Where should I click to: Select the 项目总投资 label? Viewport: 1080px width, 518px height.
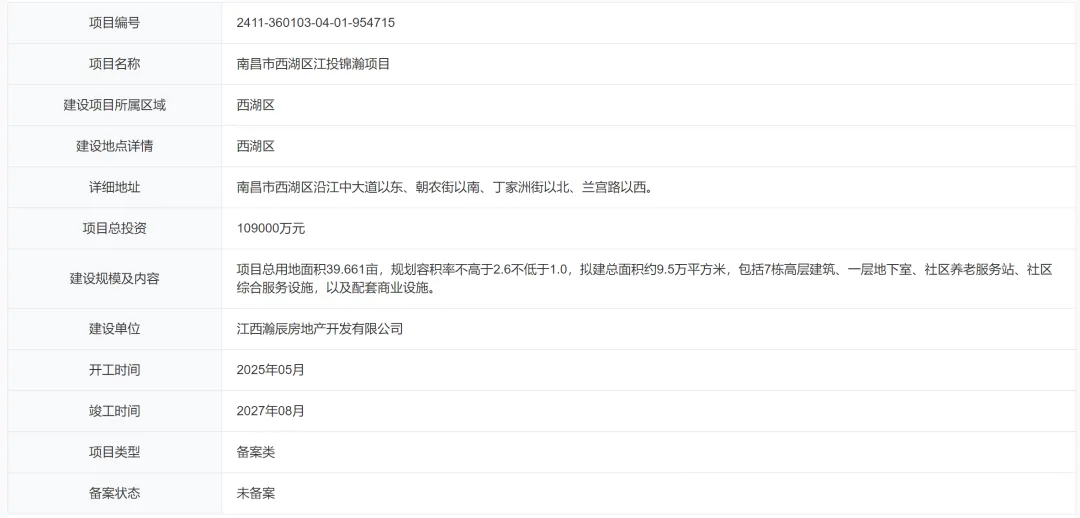[114, 229]
